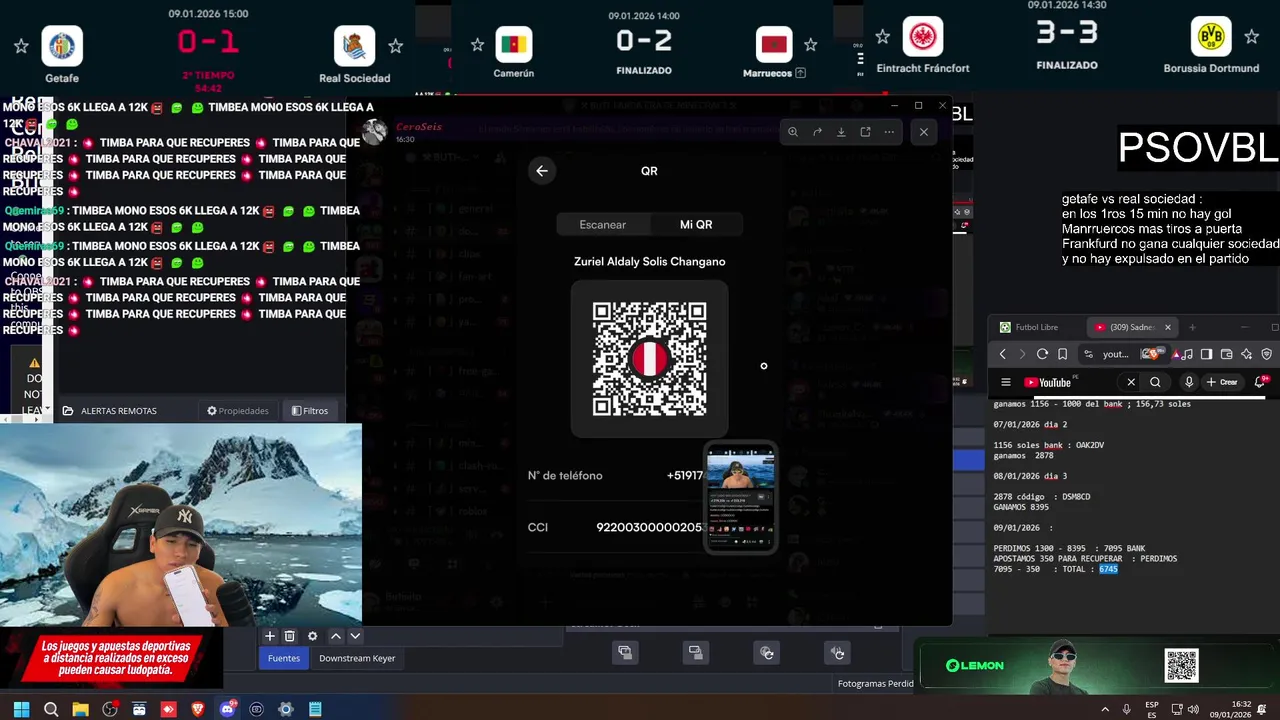The height and width of the screenshot is (720, 1280).
Task: Click the YouTube Crear button
Action: [1222, 382]
